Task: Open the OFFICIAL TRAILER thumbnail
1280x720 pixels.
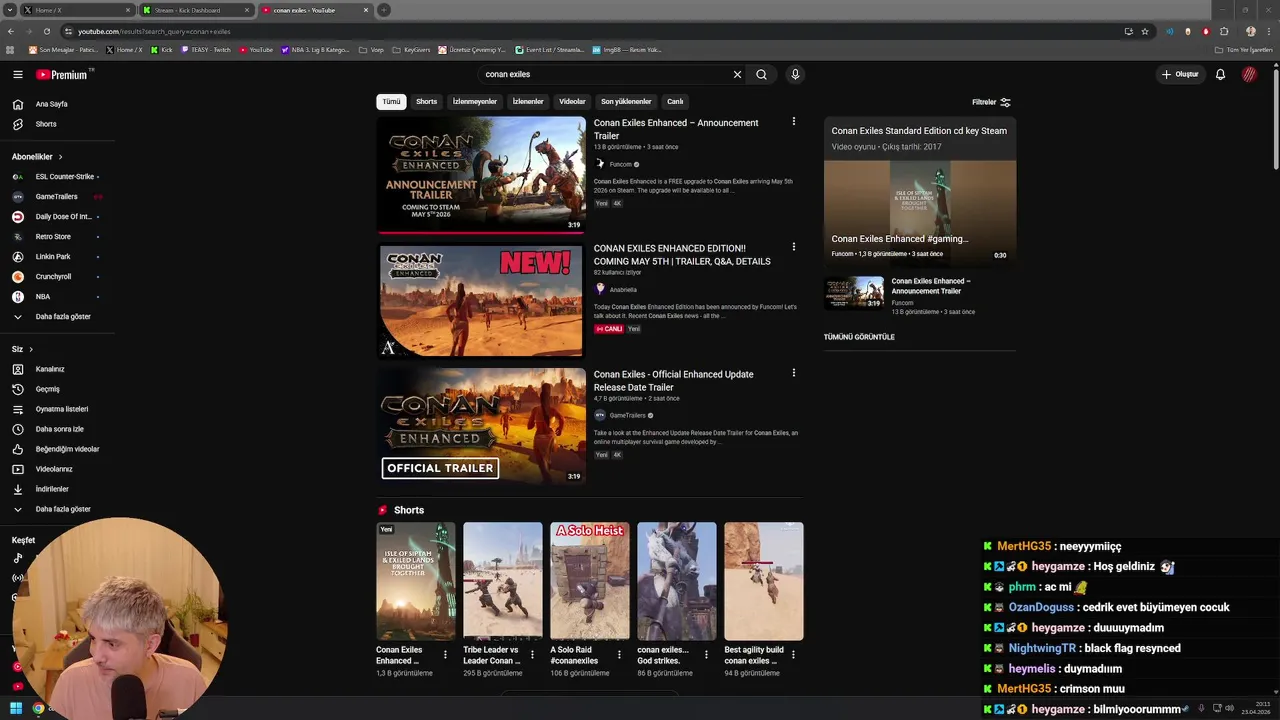Action: point(481,426)
